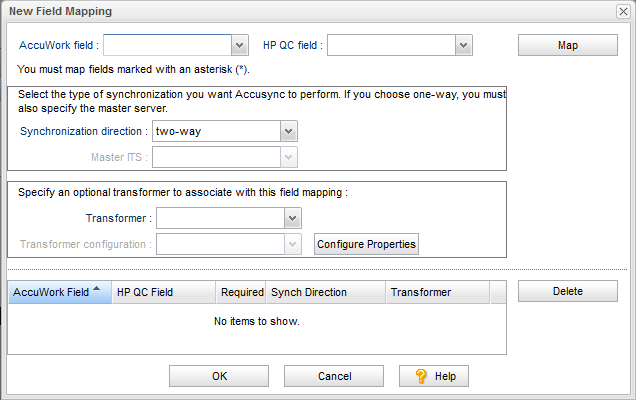The width and height of the screenshot is (636, 400).
Task: Click the Transformer column header
Action: [437, 292]
